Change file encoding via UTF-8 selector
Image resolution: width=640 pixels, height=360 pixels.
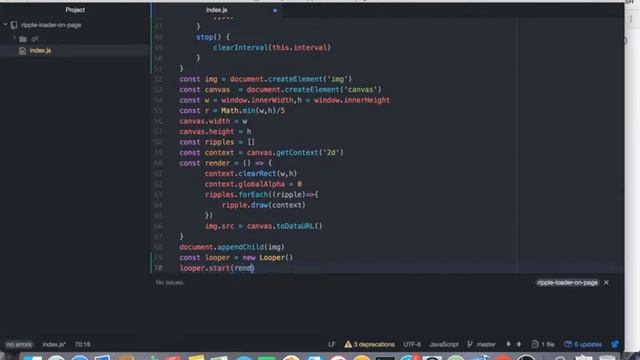(x=412, y=344)
